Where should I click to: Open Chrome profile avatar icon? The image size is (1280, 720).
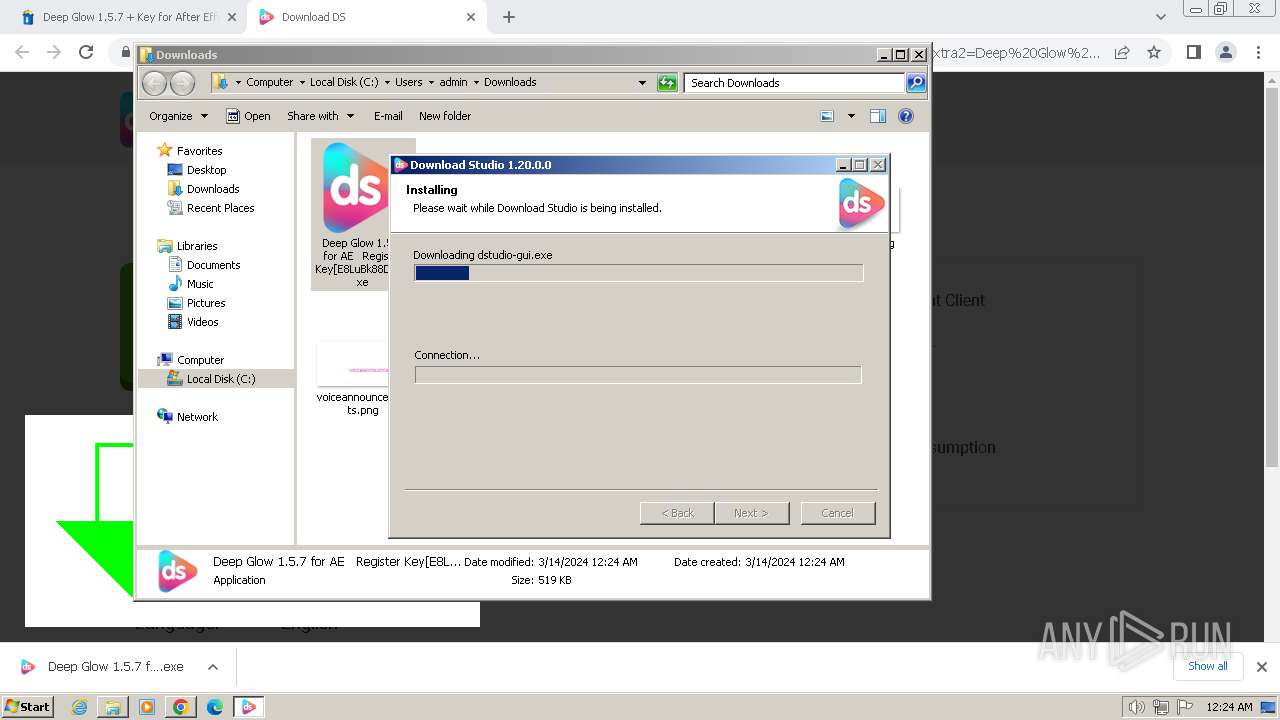(1225, 52)
